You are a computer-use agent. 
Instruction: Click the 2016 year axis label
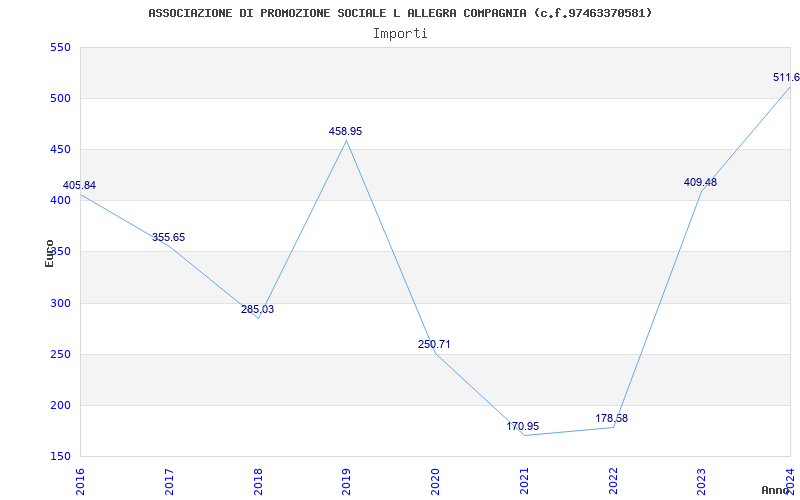pyautogui.click(x=80, y=481)
